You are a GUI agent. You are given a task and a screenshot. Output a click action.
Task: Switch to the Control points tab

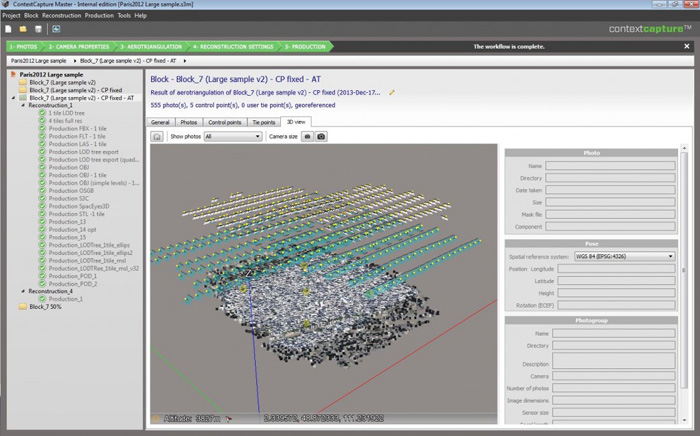pos(226,122)
